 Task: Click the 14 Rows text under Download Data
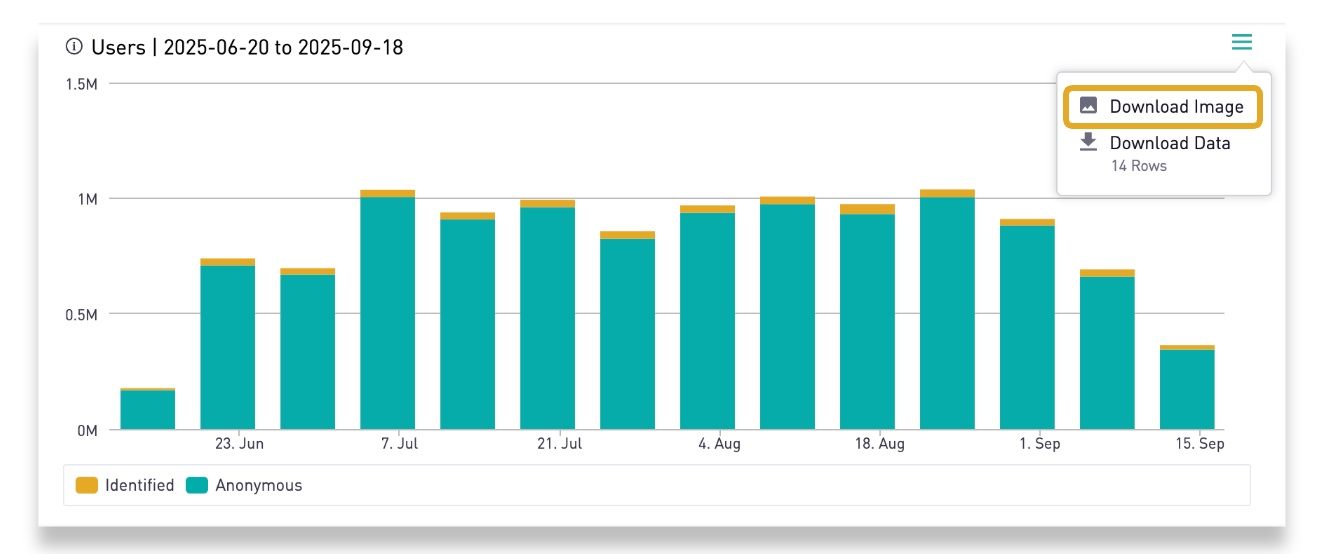click(1138, 166)
